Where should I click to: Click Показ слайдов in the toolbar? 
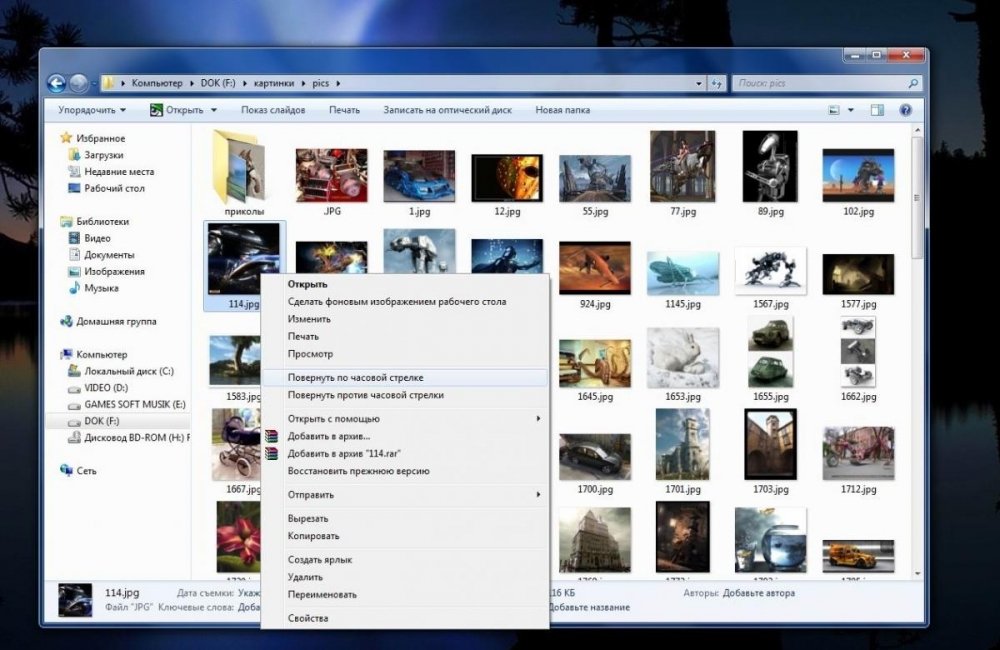click(273, 110)
